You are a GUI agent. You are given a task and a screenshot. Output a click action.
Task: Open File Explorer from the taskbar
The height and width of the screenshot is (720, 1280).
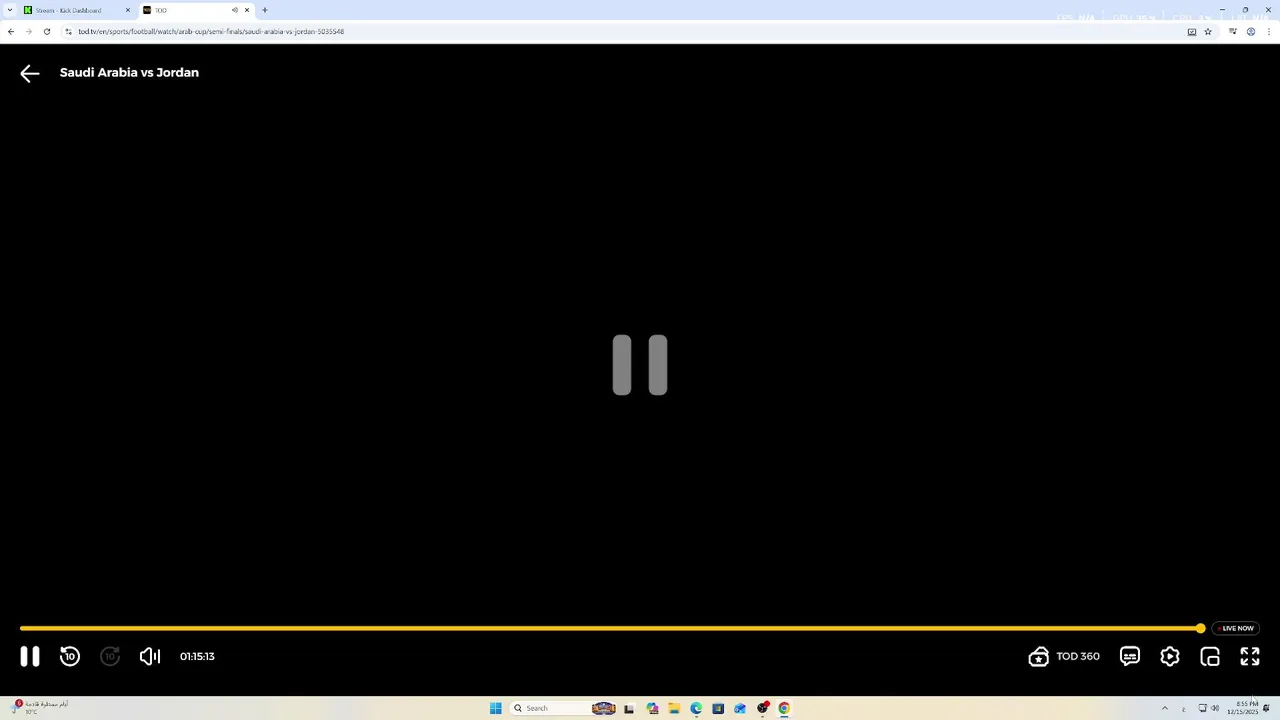click(674, 708)
